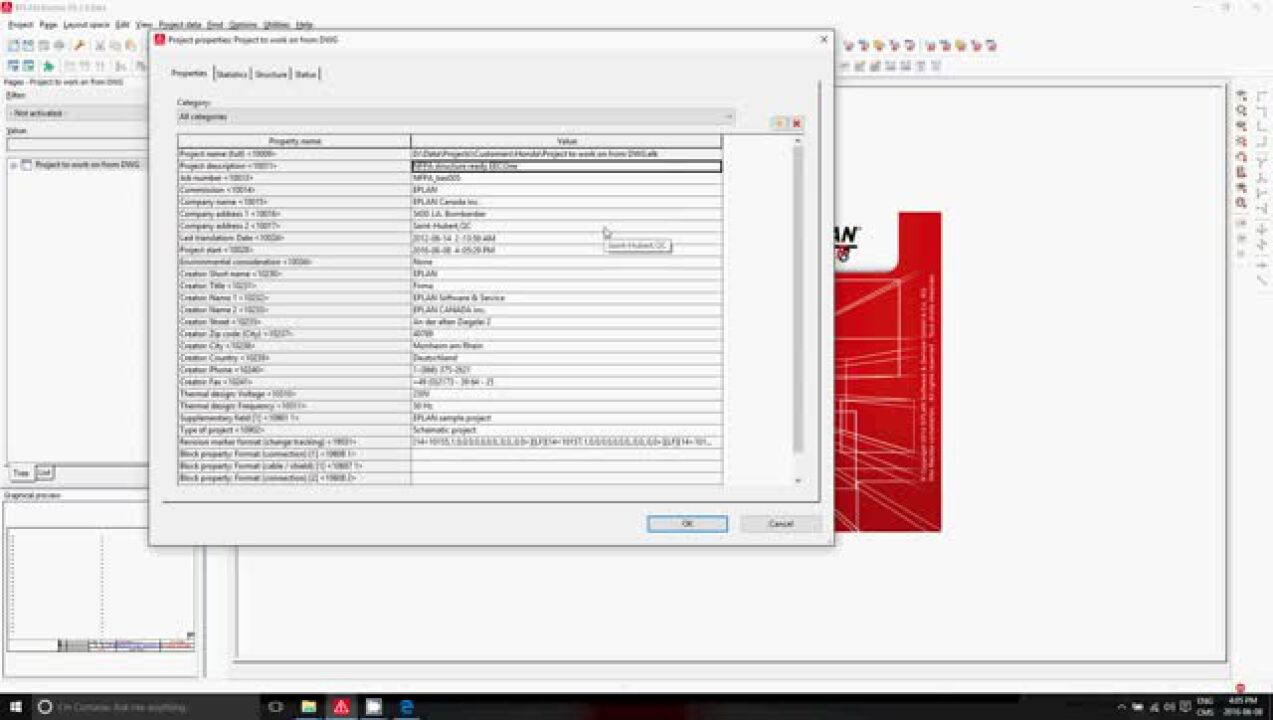The image size is (1273, 720).
Task: Switch to the Statistics tab
Action: [x=231, y=74]
